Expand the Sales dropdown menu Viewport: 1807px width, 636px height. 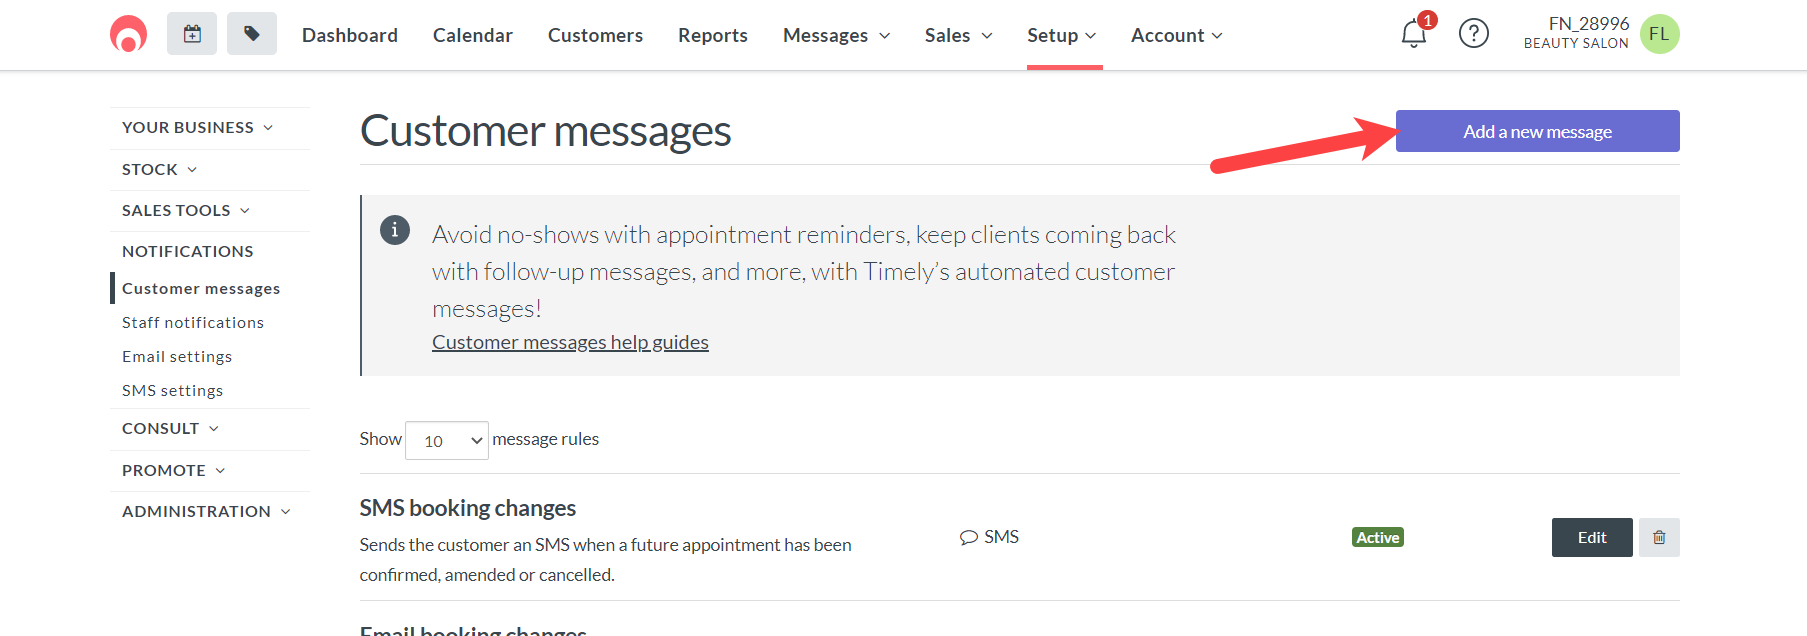[x=959, y=35]
